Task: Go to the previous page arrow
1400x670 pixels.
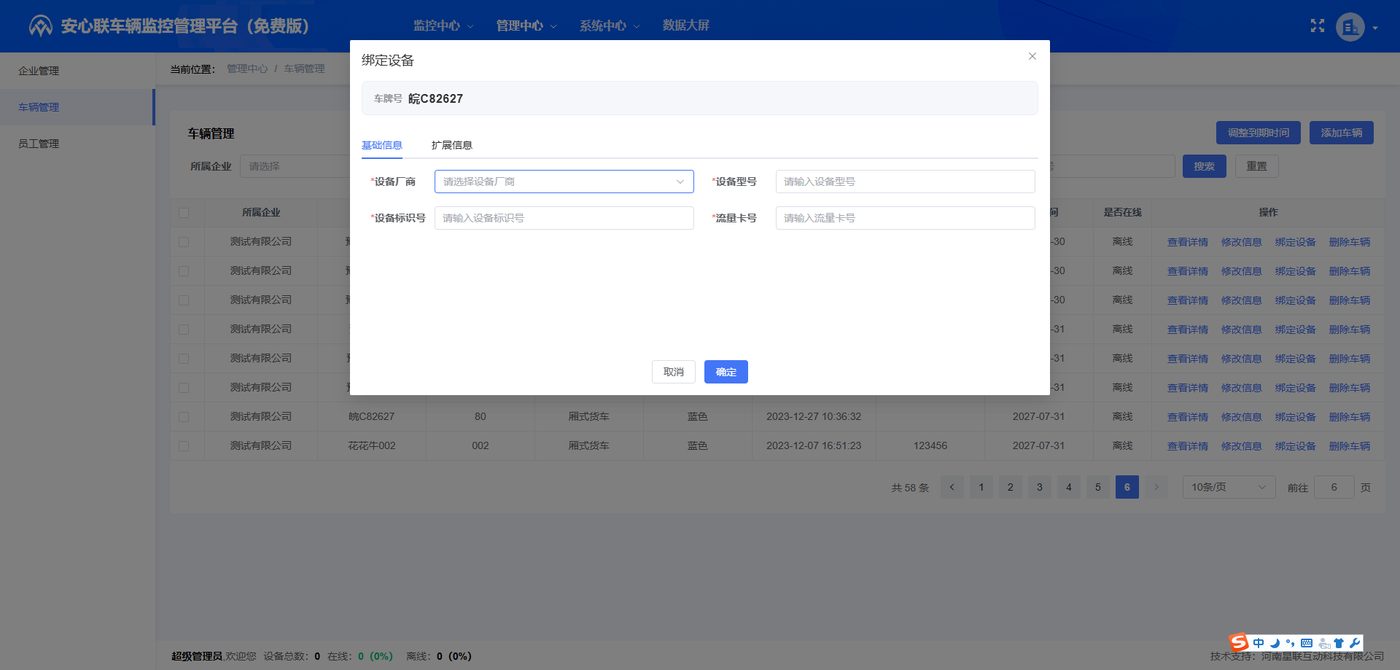Action: point(952,488)
